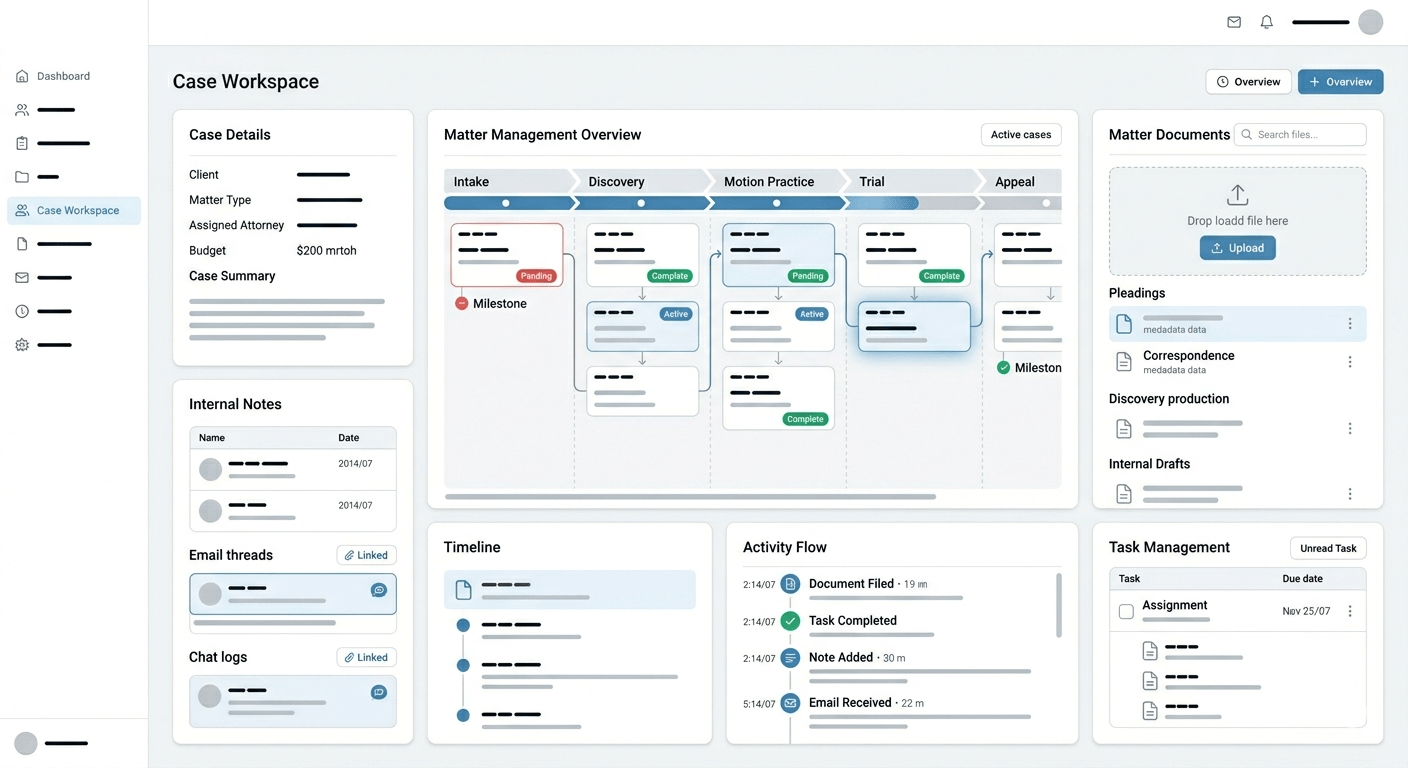Screen dimensions: 1408x768
Task: Click the notifications bell icon
Action: click(1267, 22)
